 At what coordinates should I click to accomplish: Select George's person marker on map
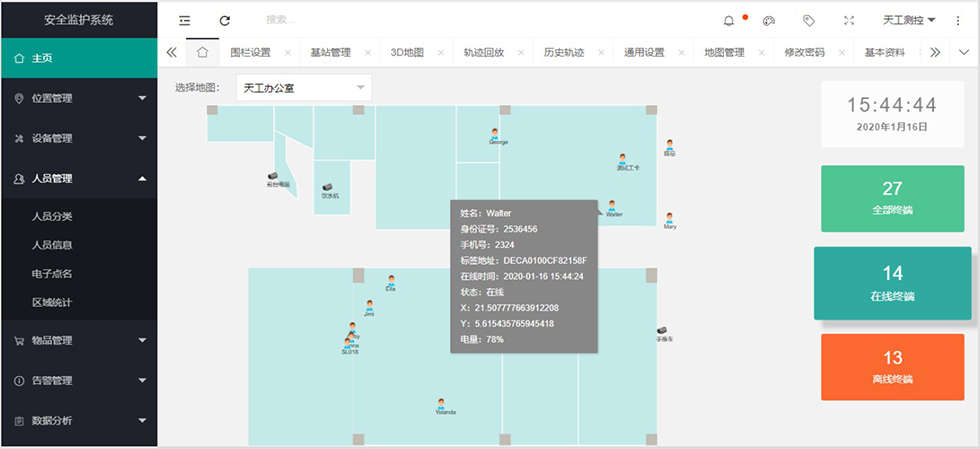coord(495,133)
